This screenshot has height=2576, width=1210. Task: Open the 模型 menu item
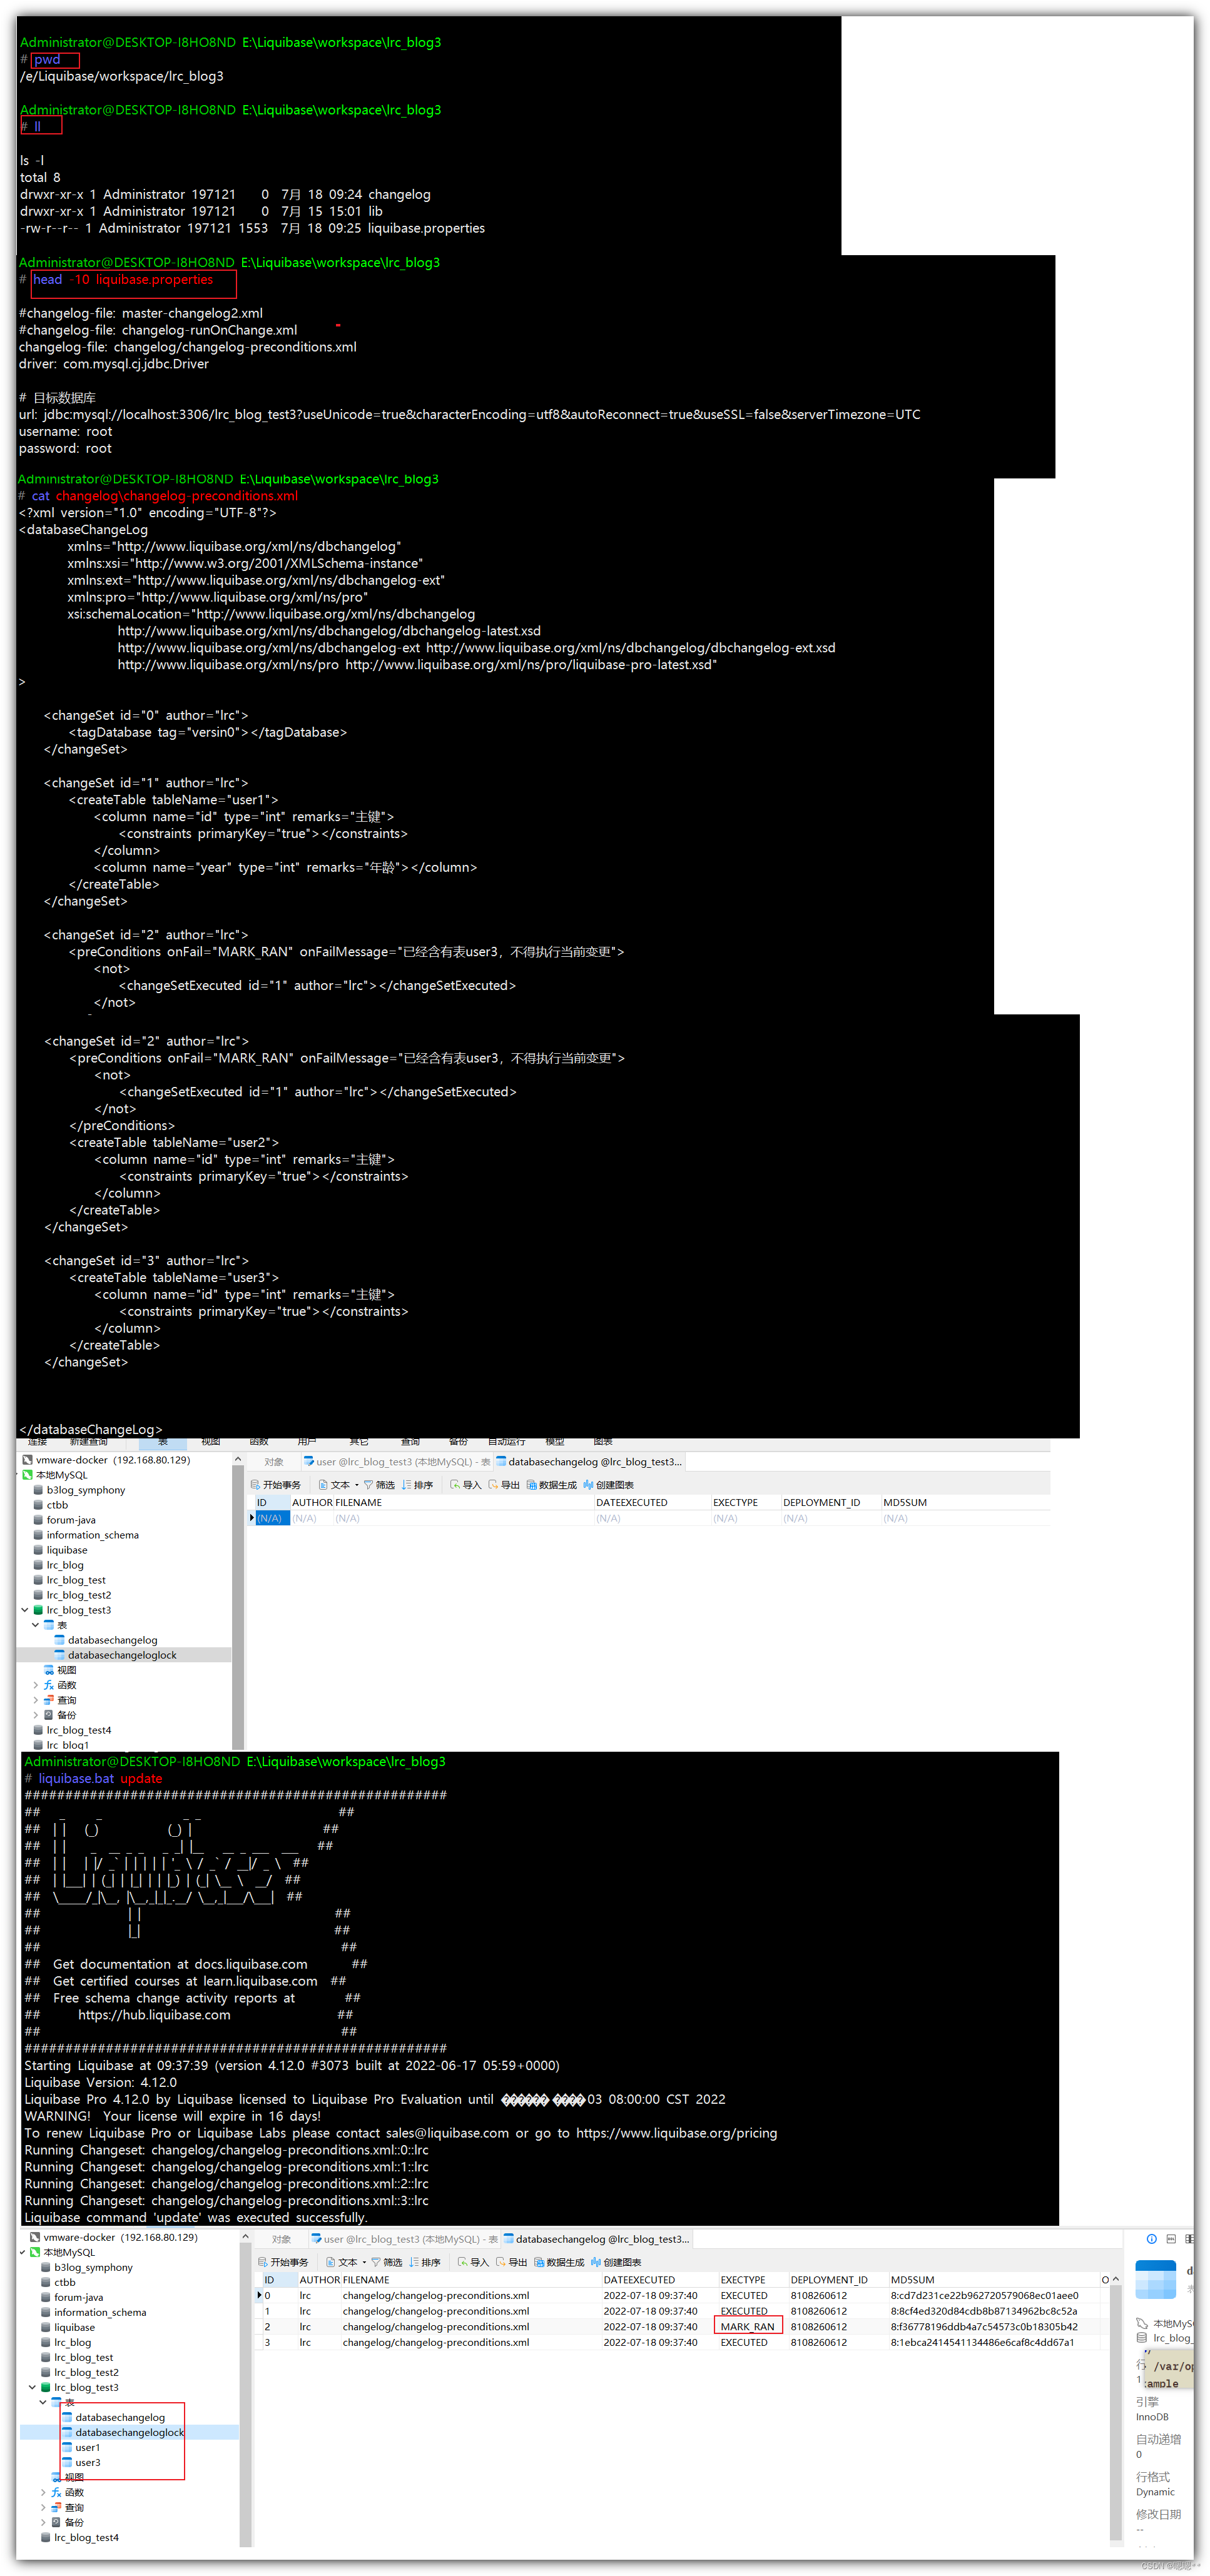tap(554, 1441)
